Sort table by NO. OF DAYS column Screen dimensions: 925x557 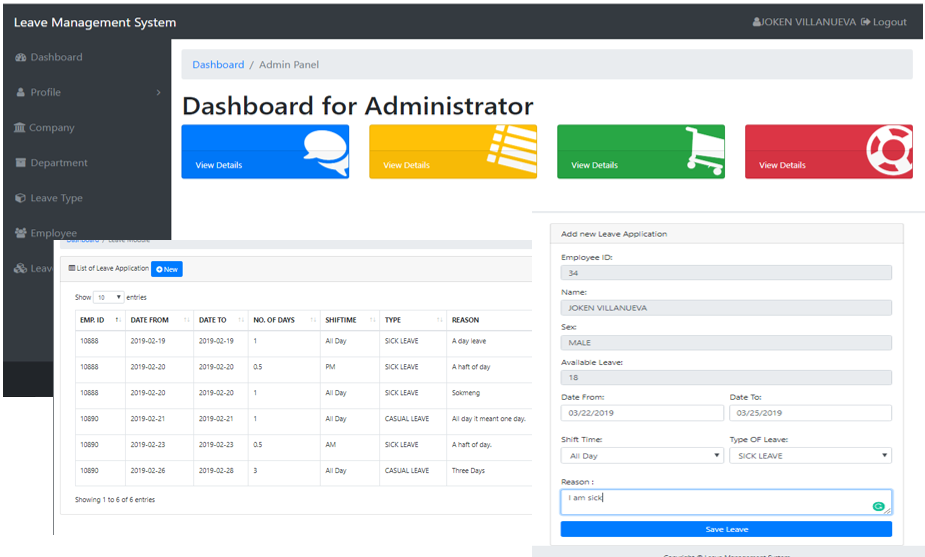tap(284, 320)
